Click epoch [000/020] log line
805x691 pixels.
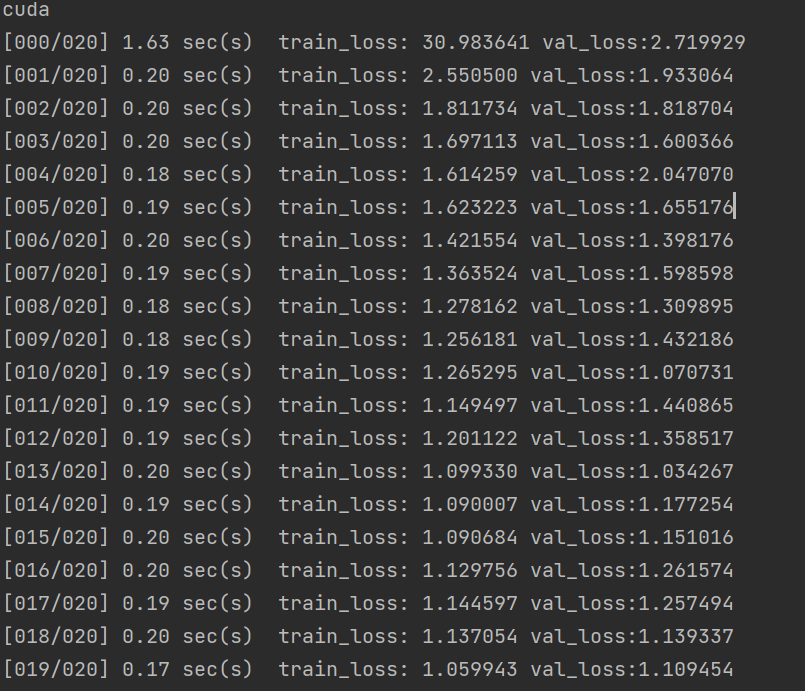coord(374,43)
